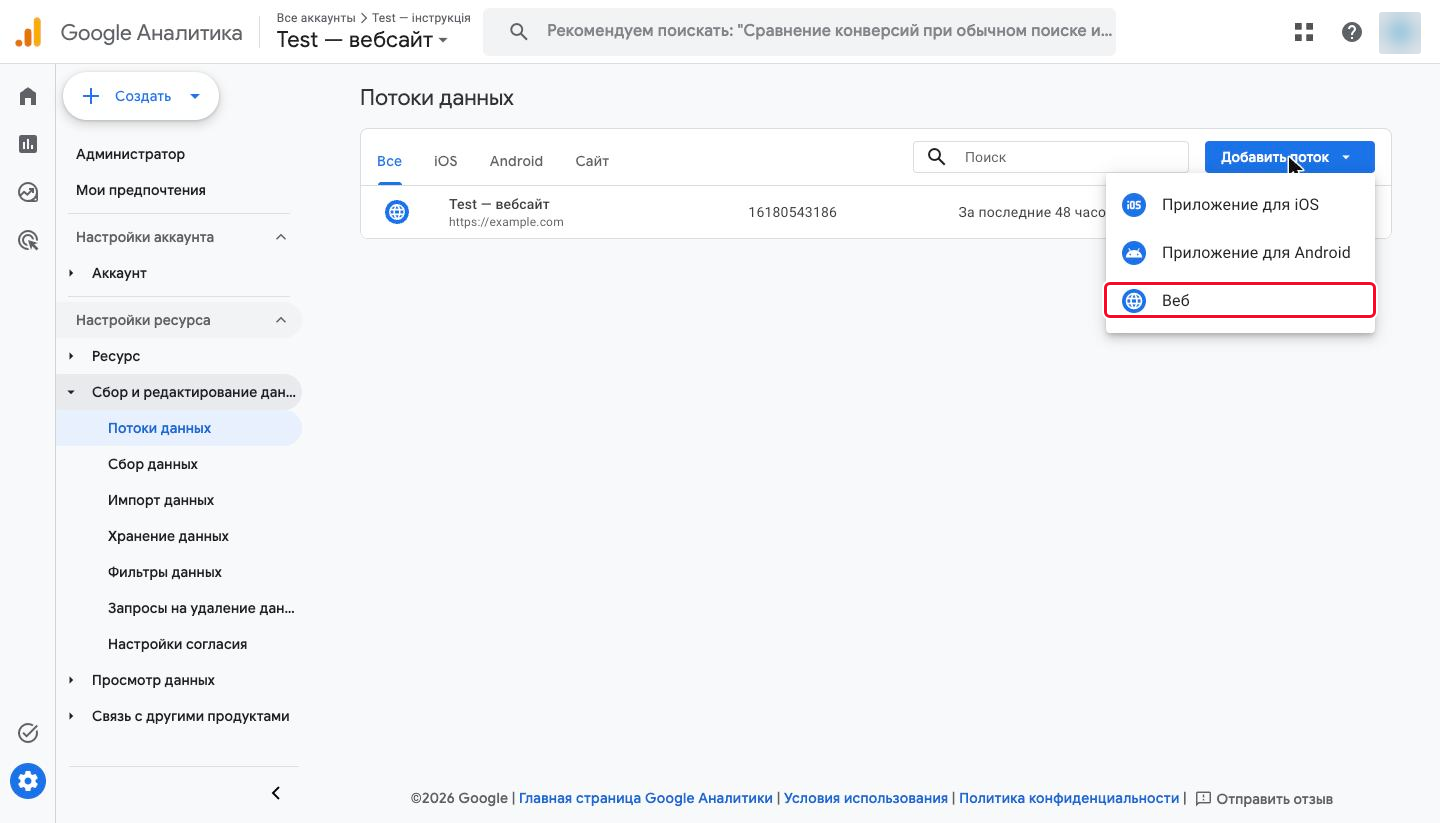Switch to the iOS tab
The width and height of the screenshot is (1440, 823).
tap(445, 161)
